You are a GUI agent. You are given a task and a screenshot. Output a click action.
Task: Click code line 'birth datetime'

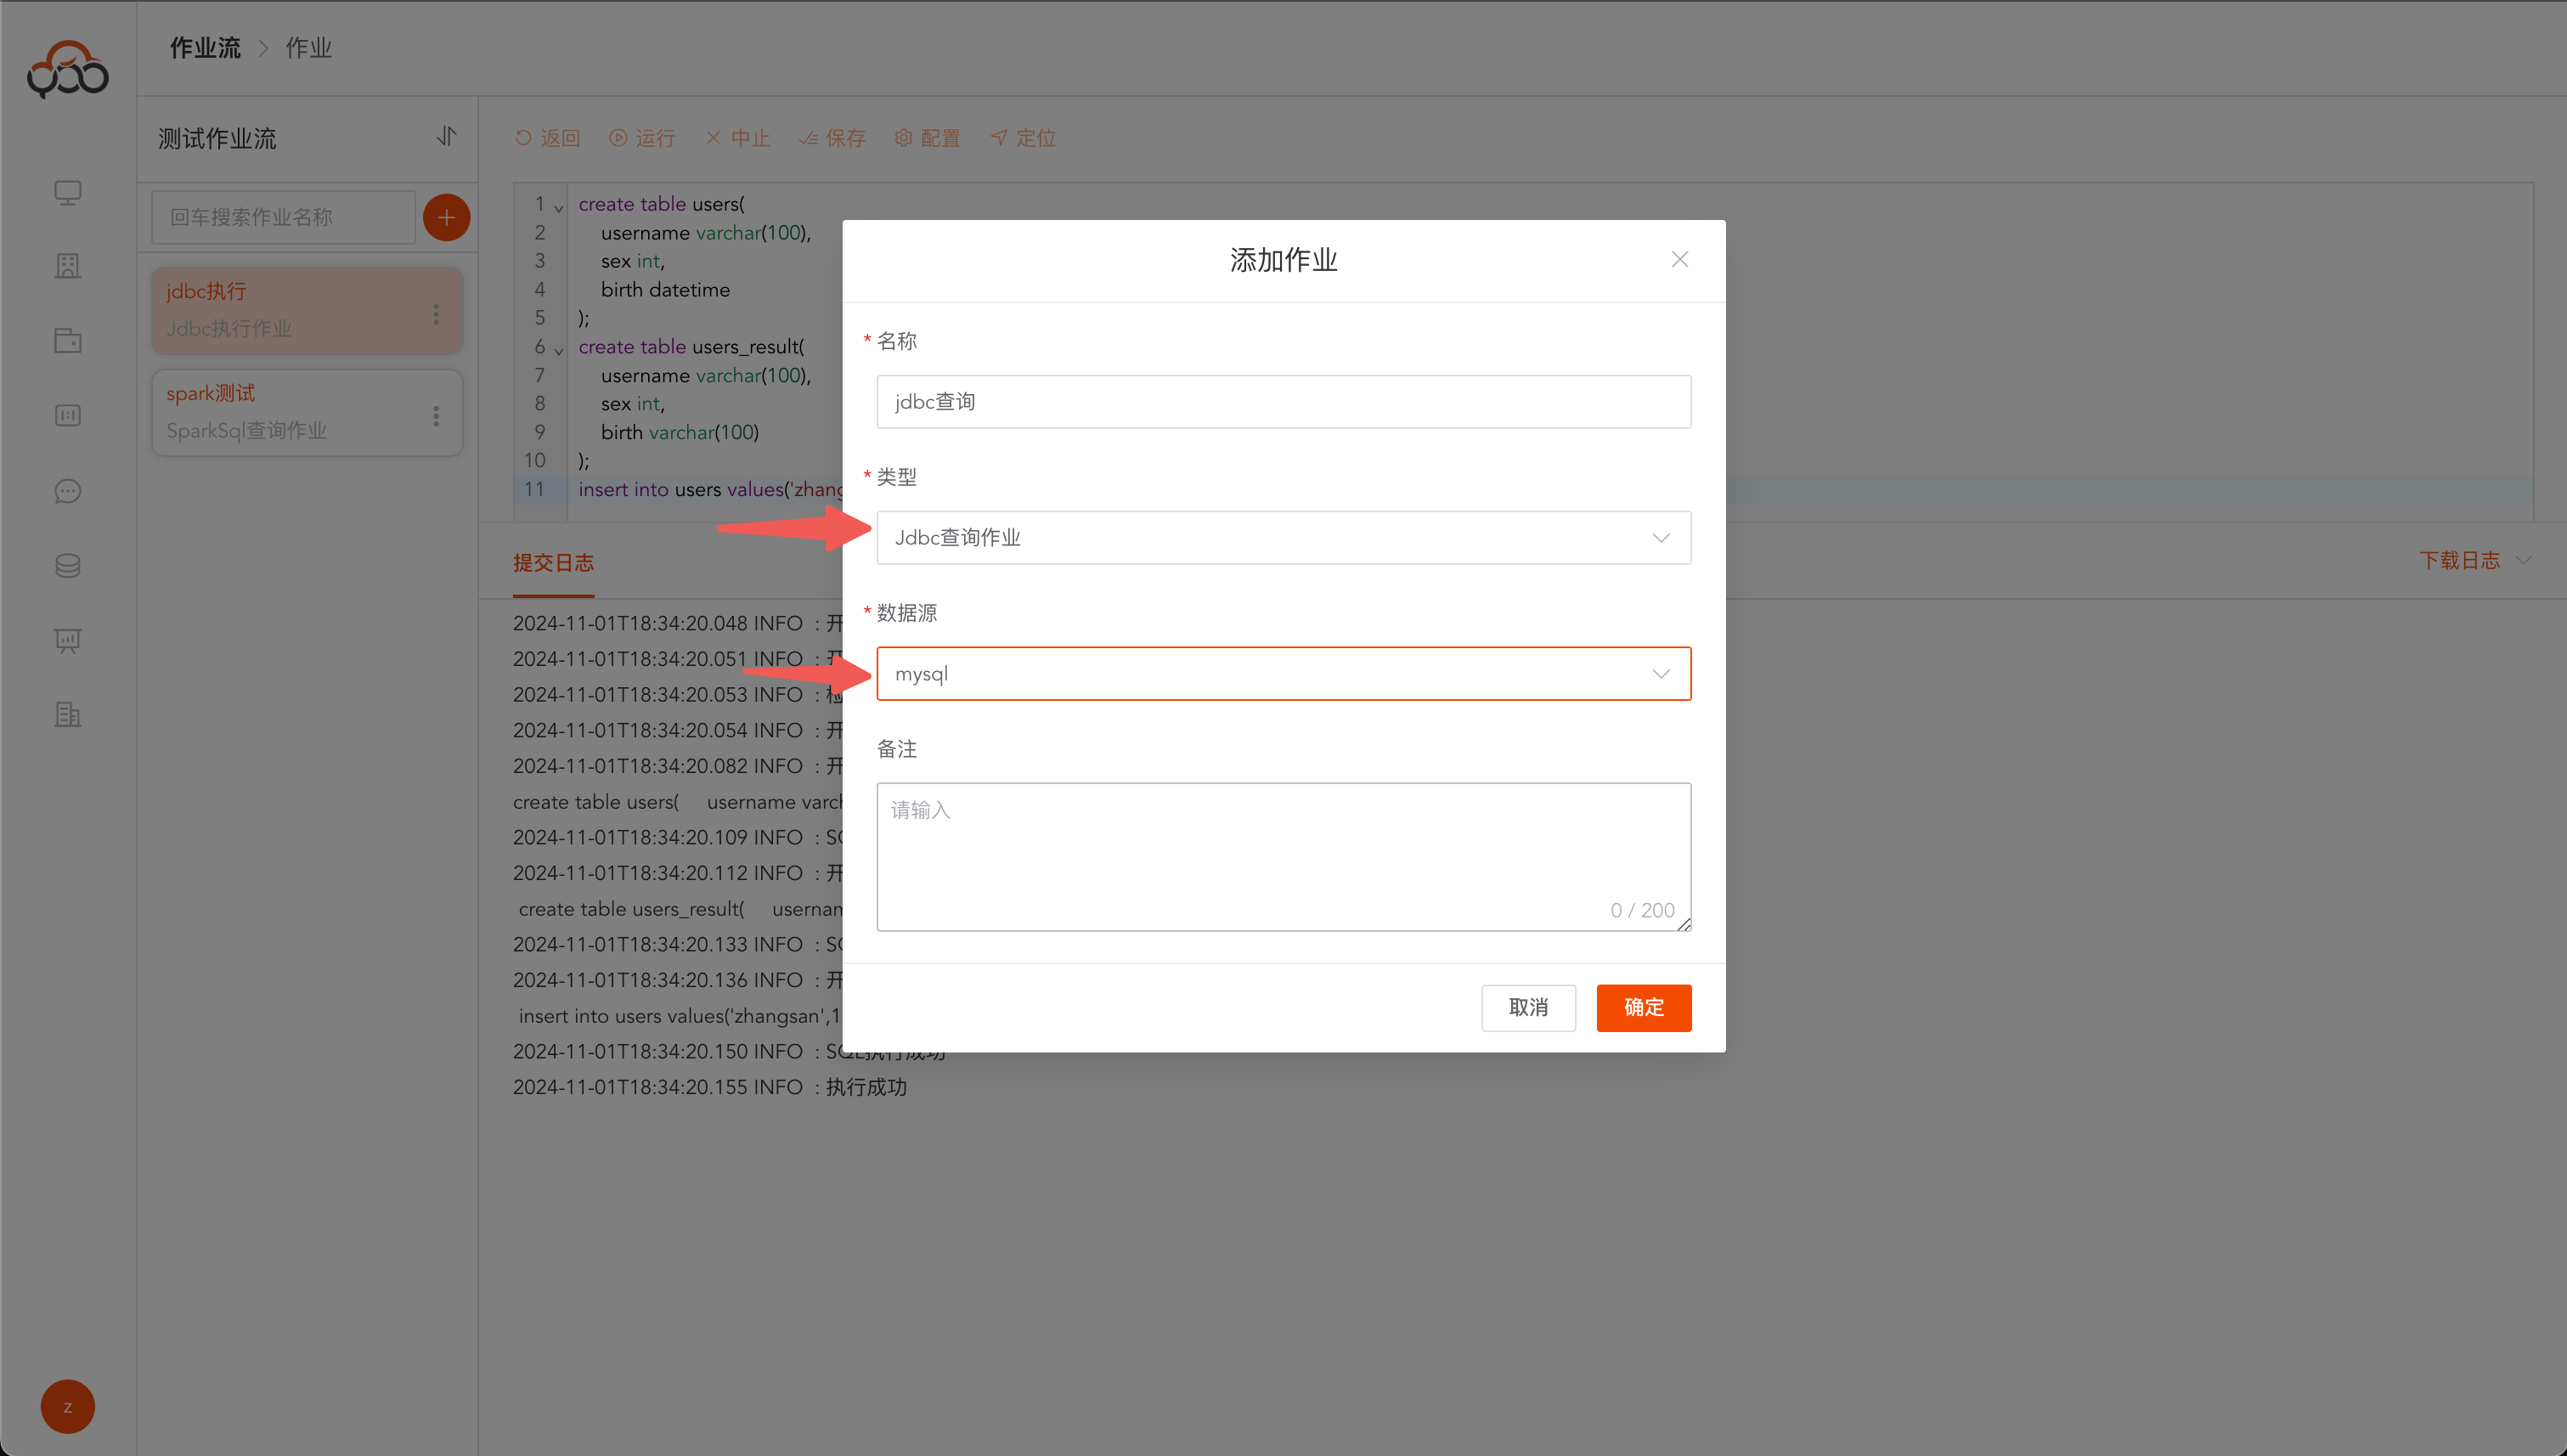tap(665, 290)
